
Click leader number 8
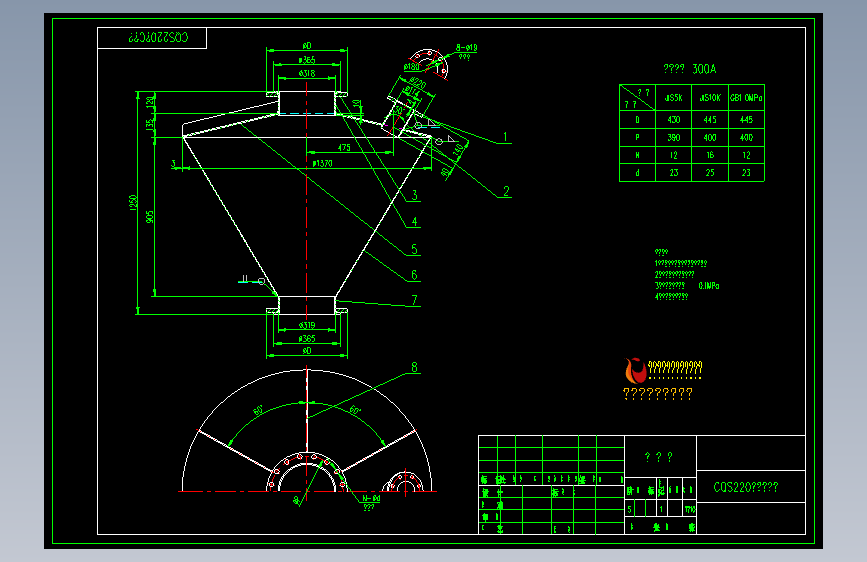click(x=414, y=367)
